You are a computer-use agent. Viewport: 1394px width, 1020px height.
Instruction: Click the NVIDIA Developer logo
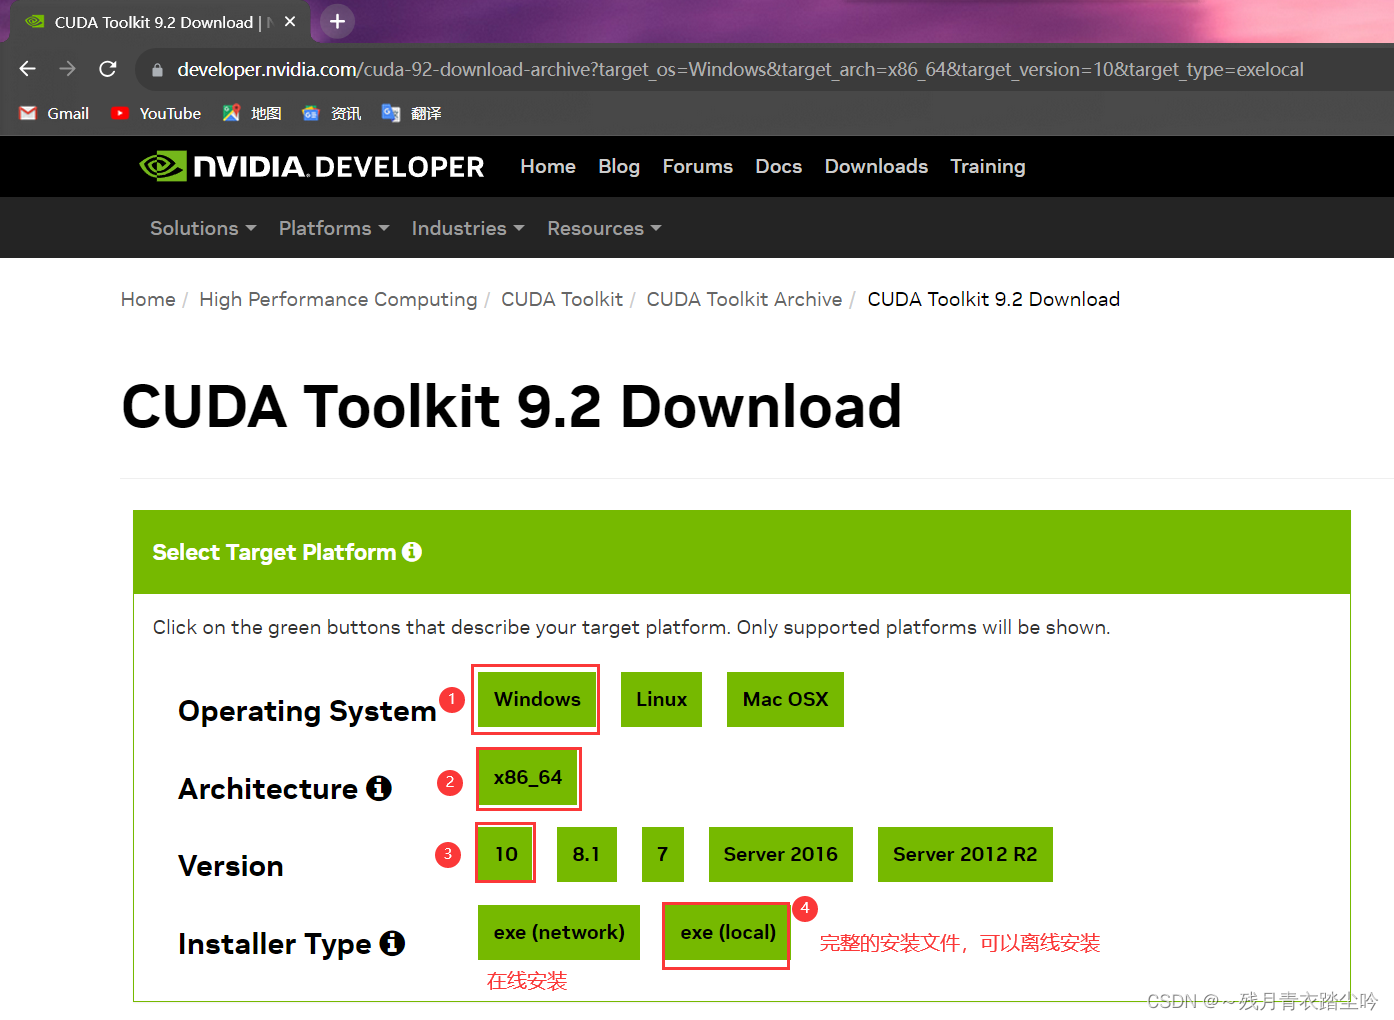(312, 166)
